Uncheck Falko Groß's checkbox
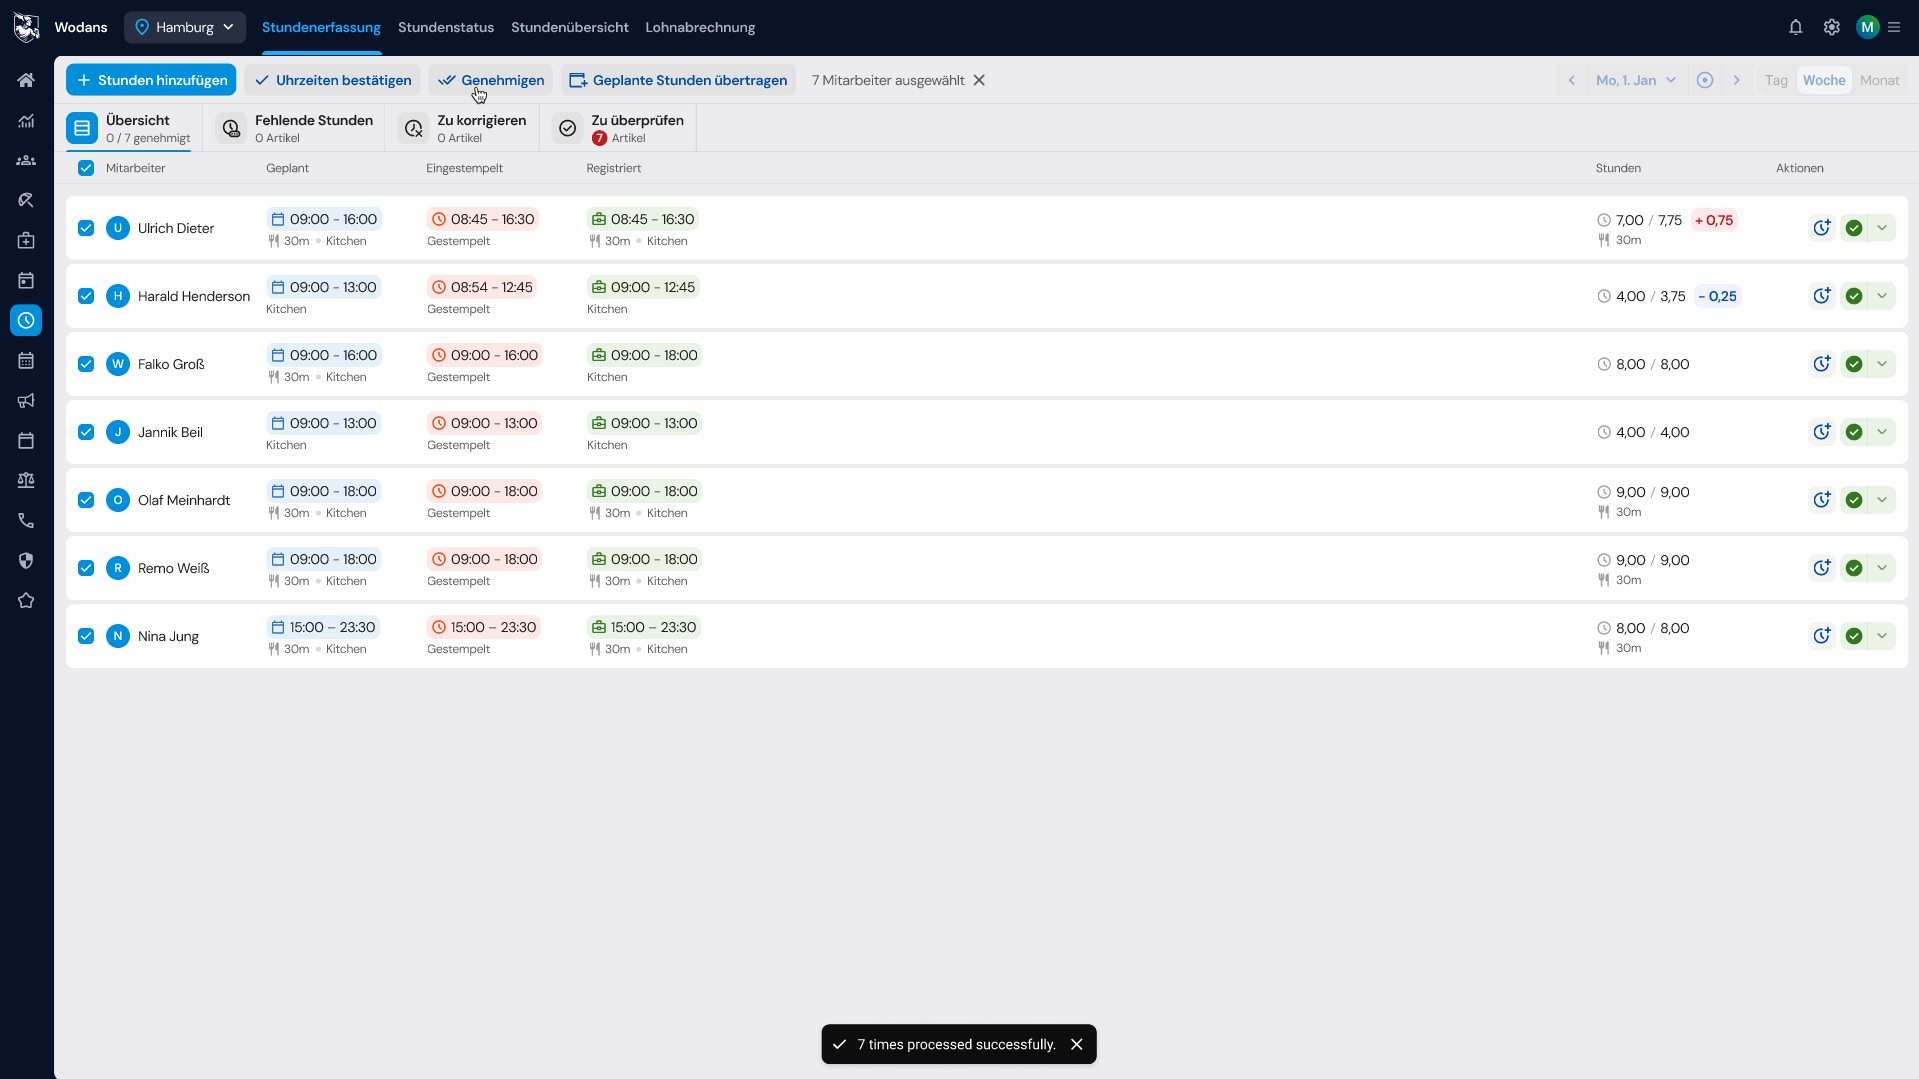 [86, 364]
